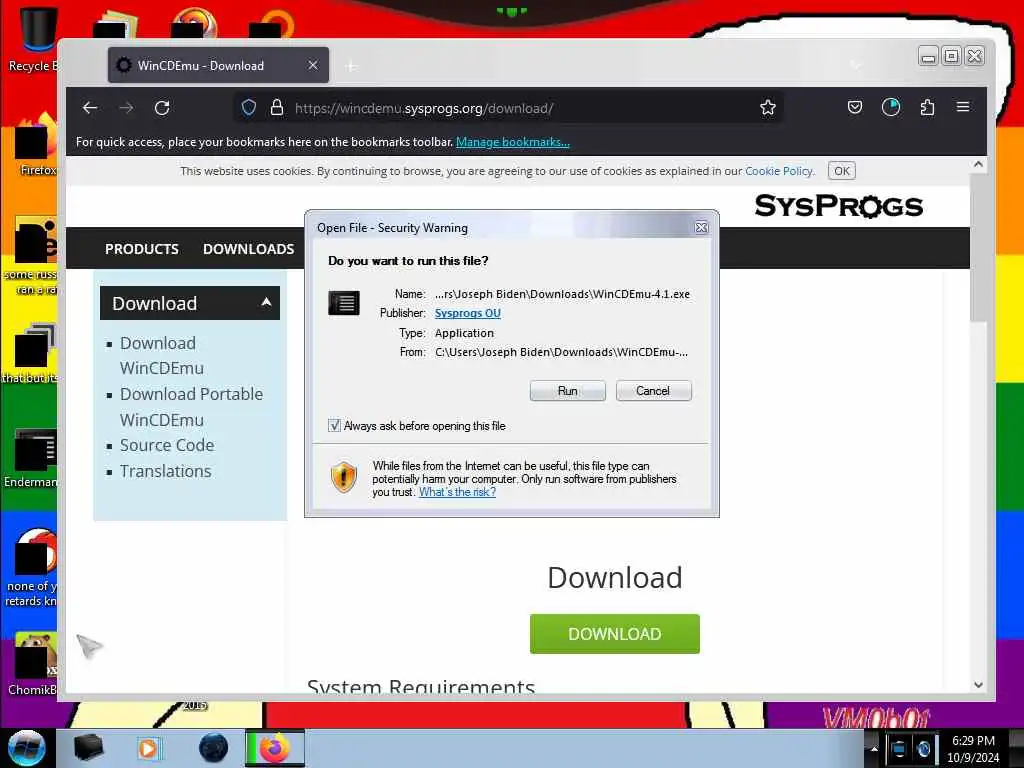Click Run in the security warning
Viewport: 1024px width, 768px height.
(568, 391)
